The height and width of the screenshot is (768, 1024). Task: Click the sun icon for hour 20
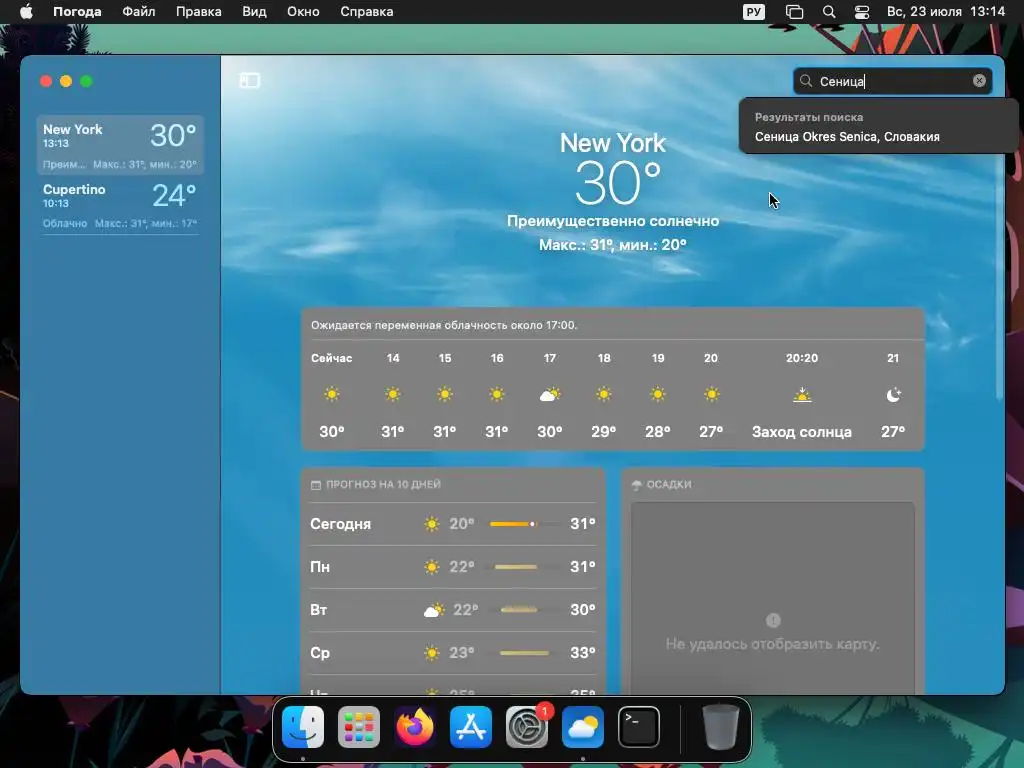coord(711,394)
